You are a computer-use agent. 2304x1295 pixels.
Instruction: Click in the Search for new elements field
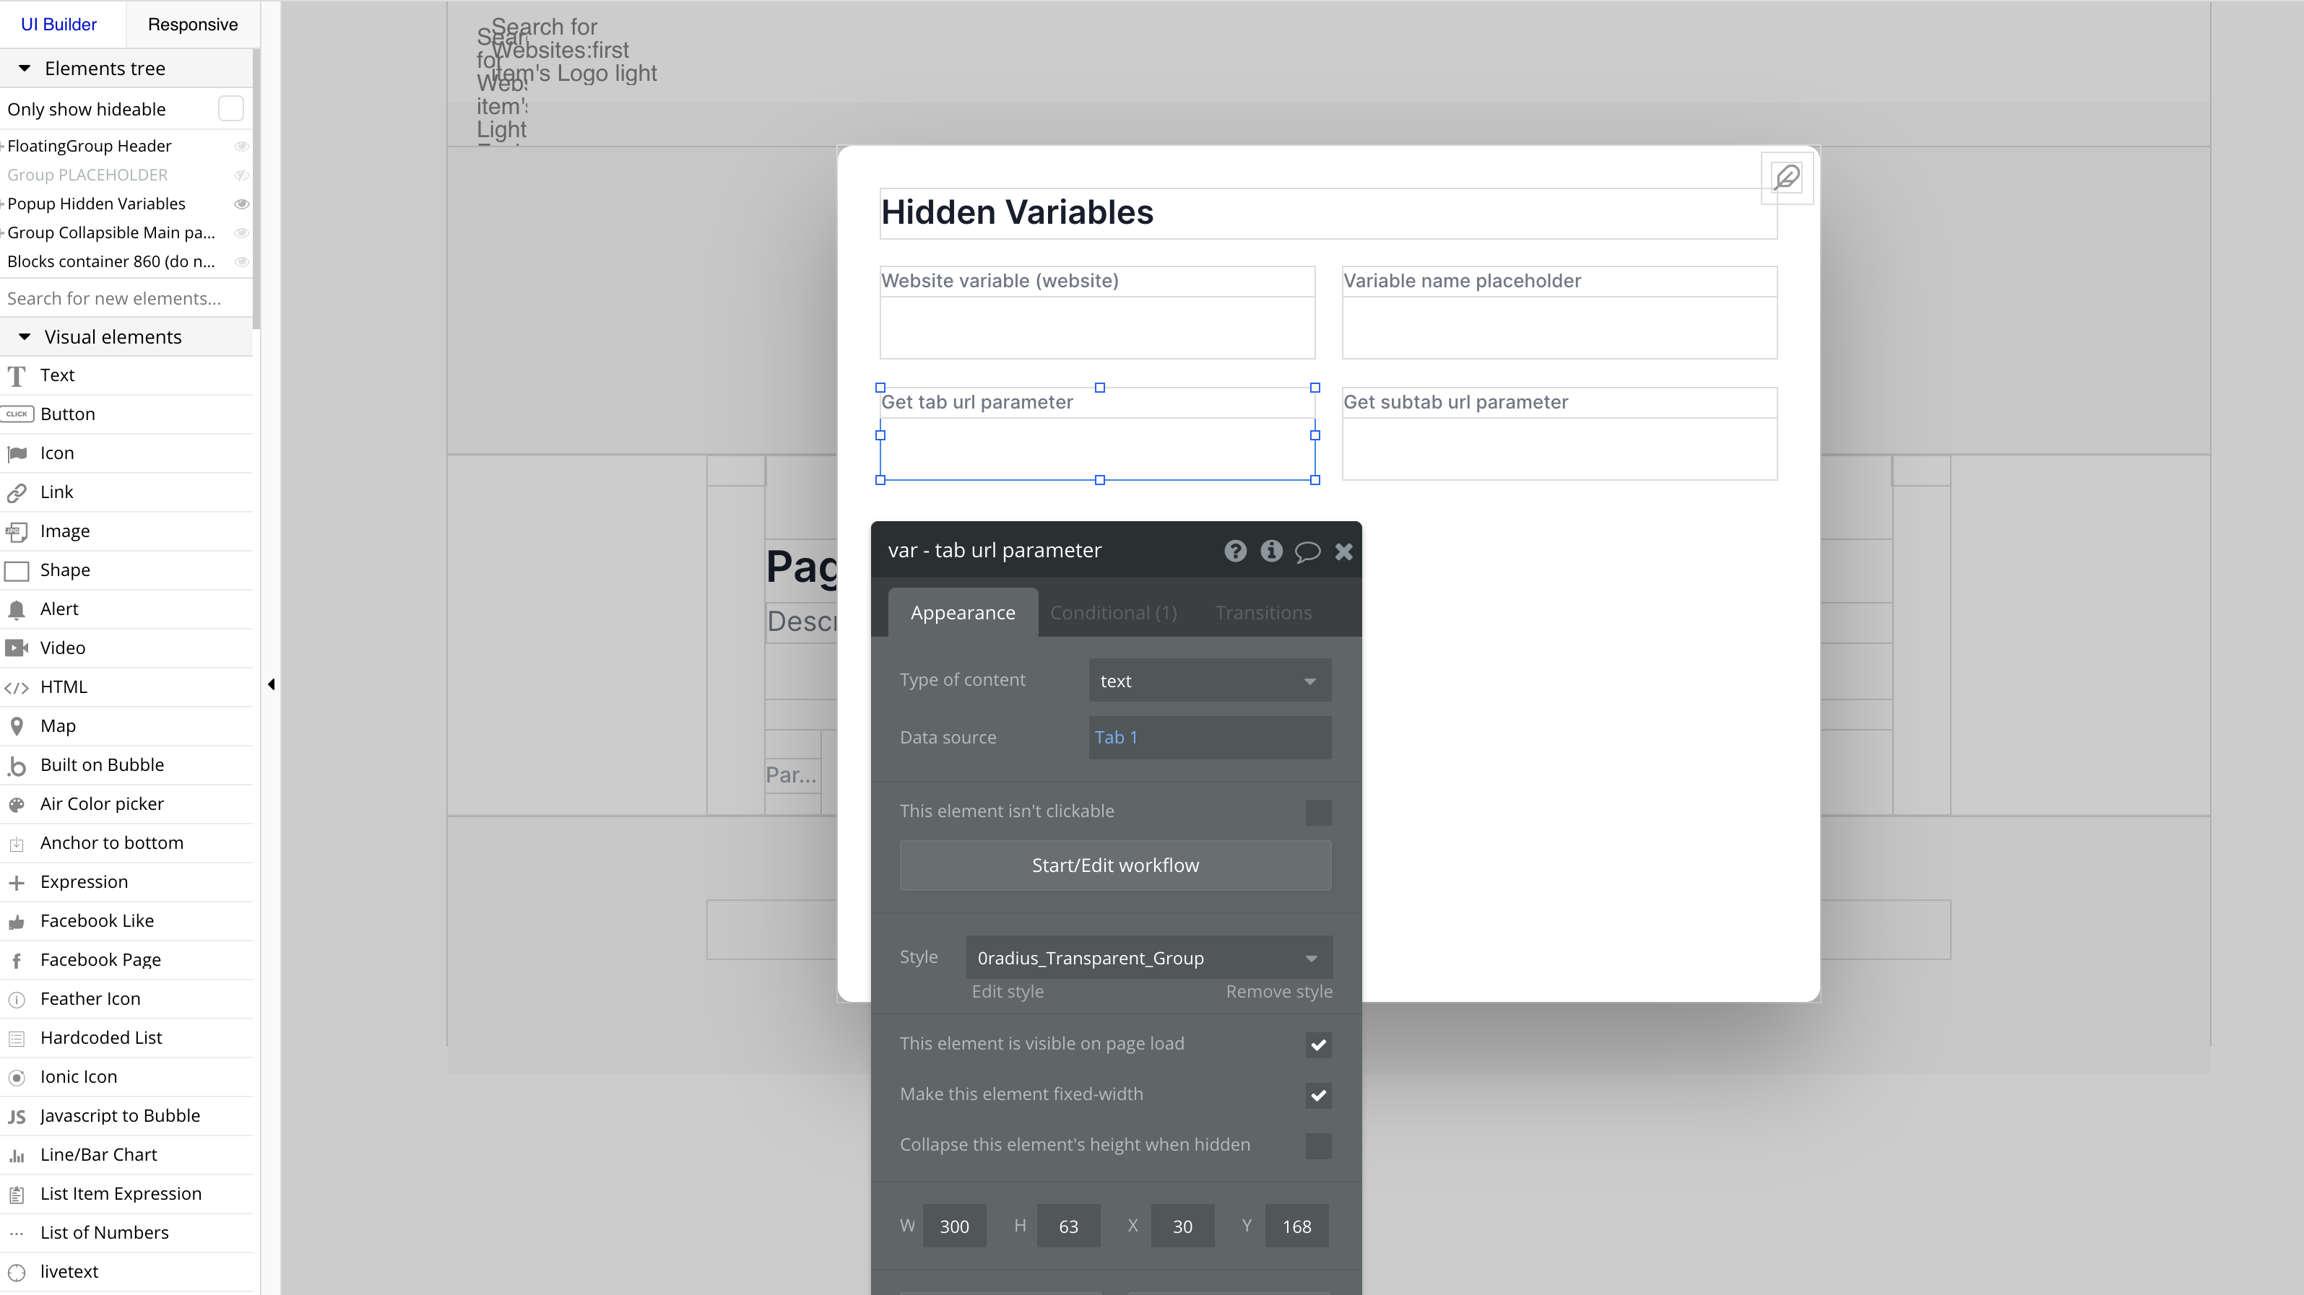pos(114,298)
